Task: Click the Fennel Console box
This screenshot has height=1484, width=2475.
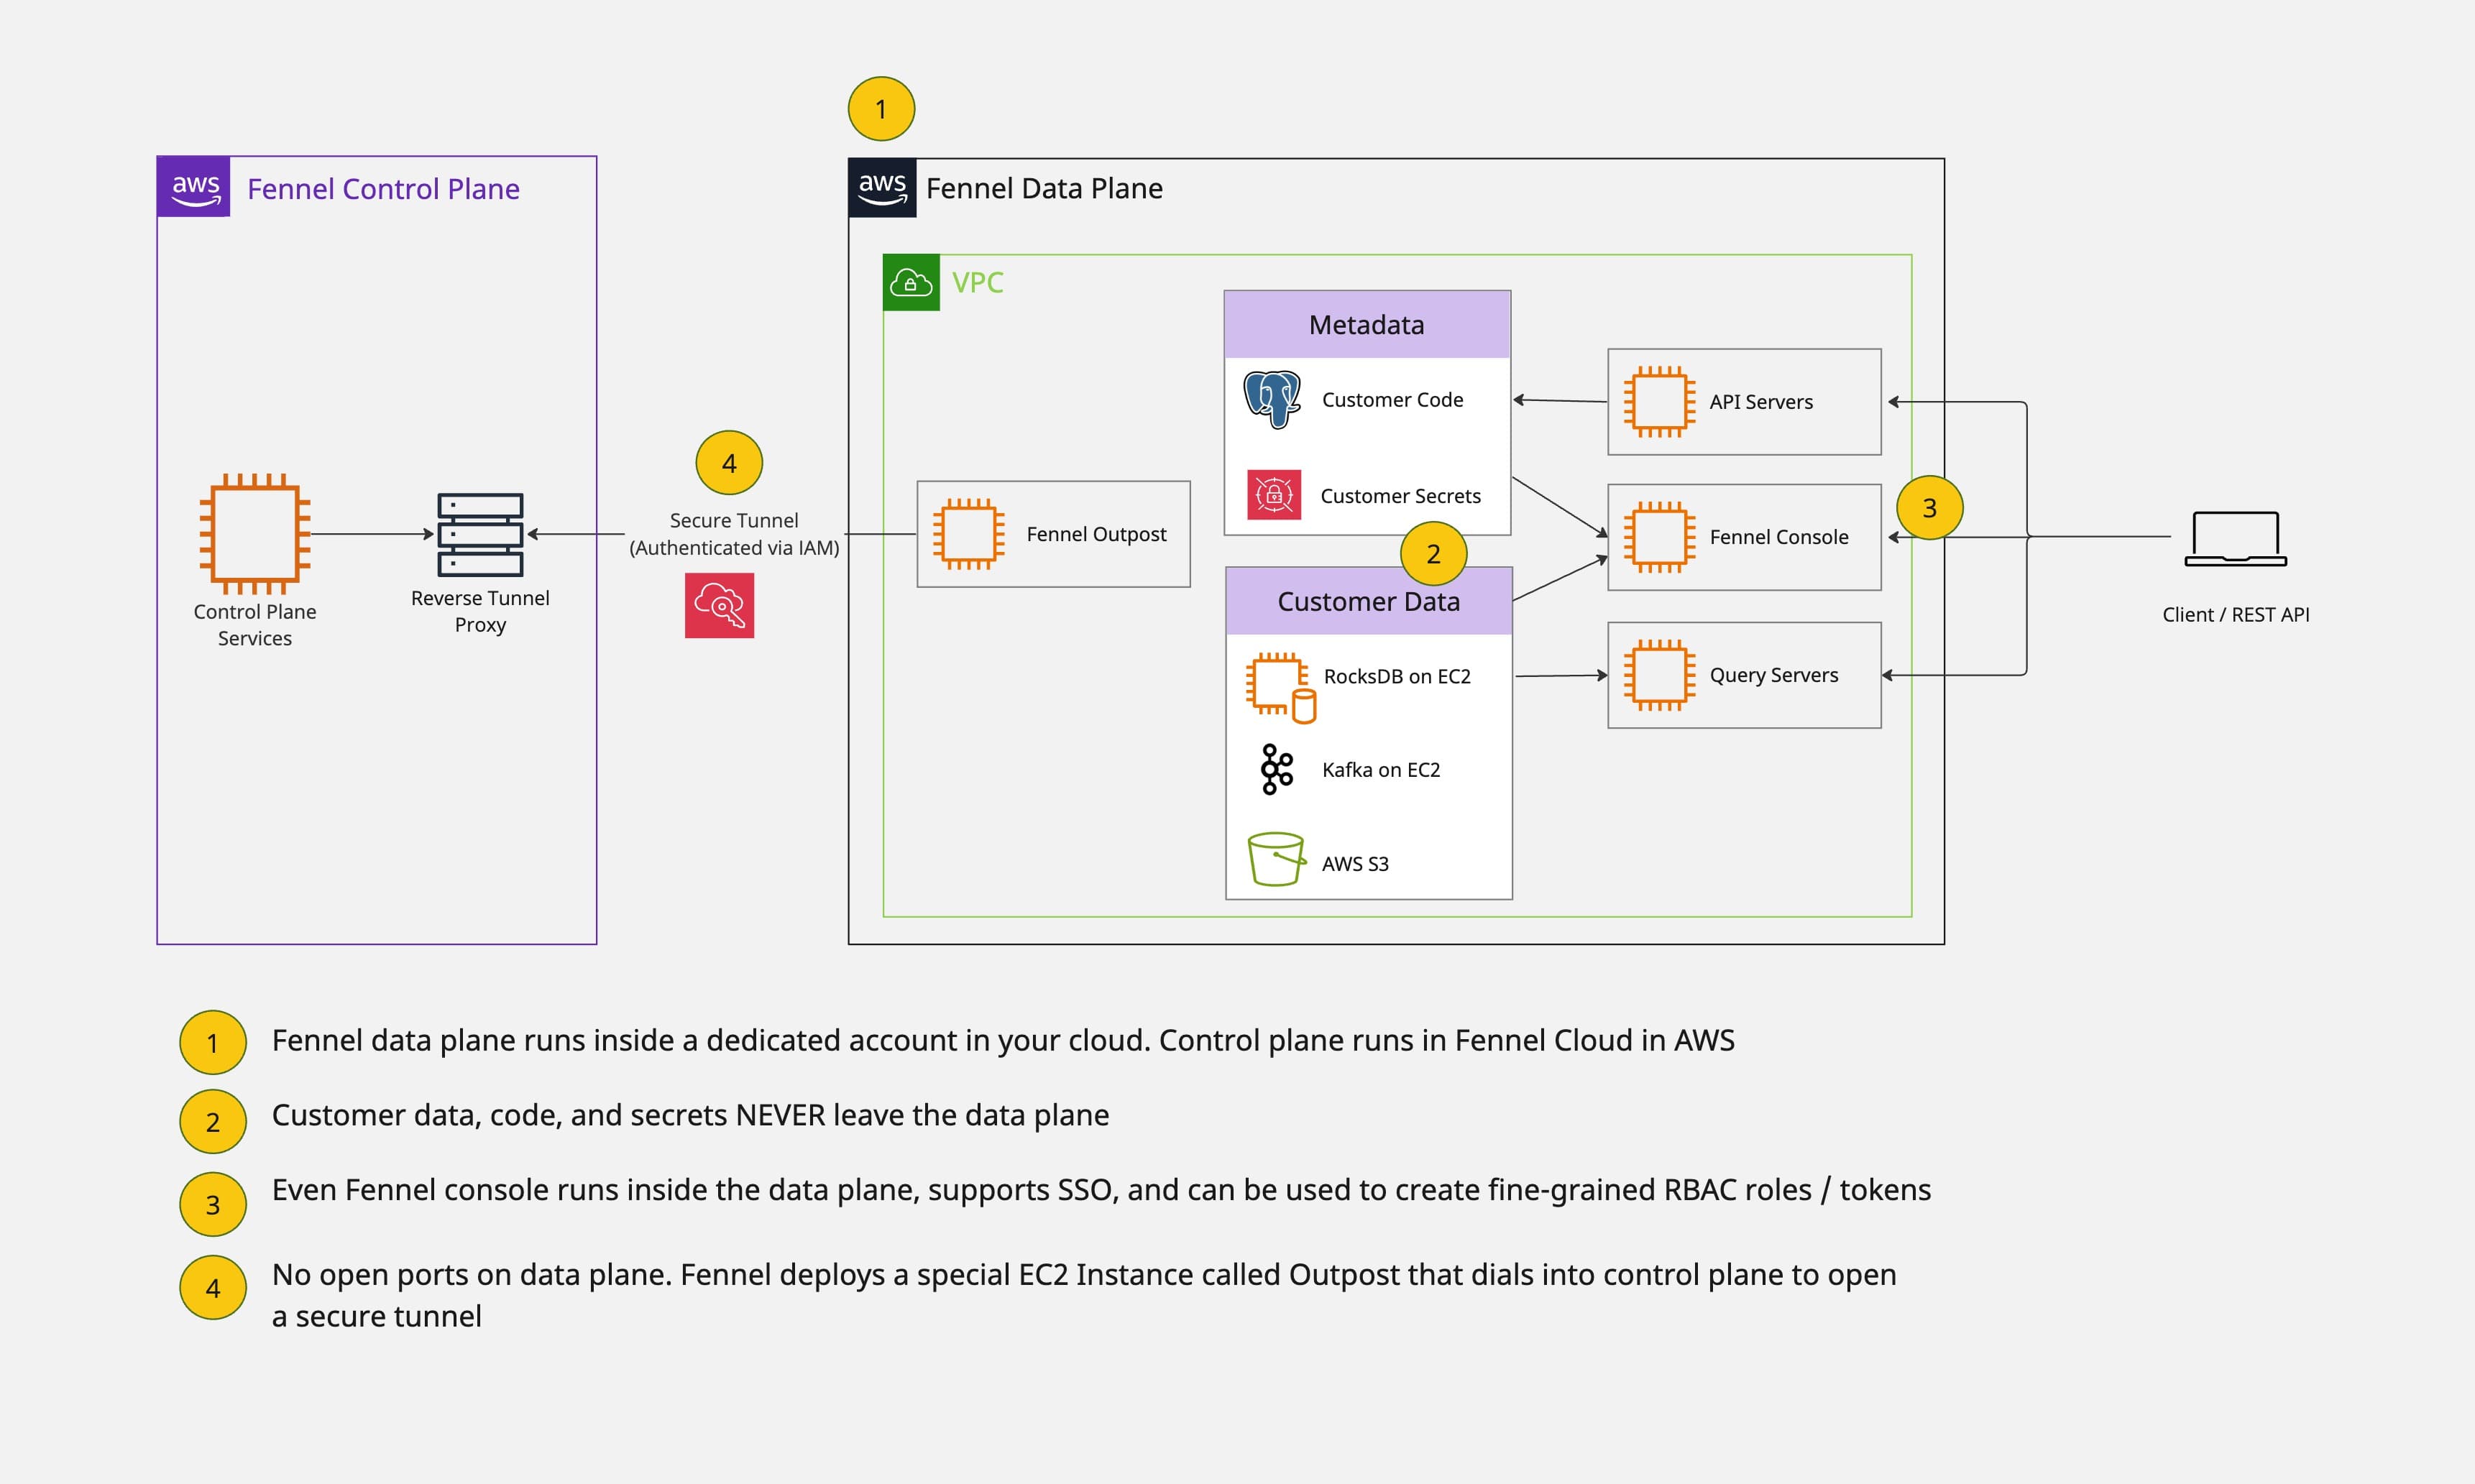Action: (x=1744, y=537)
